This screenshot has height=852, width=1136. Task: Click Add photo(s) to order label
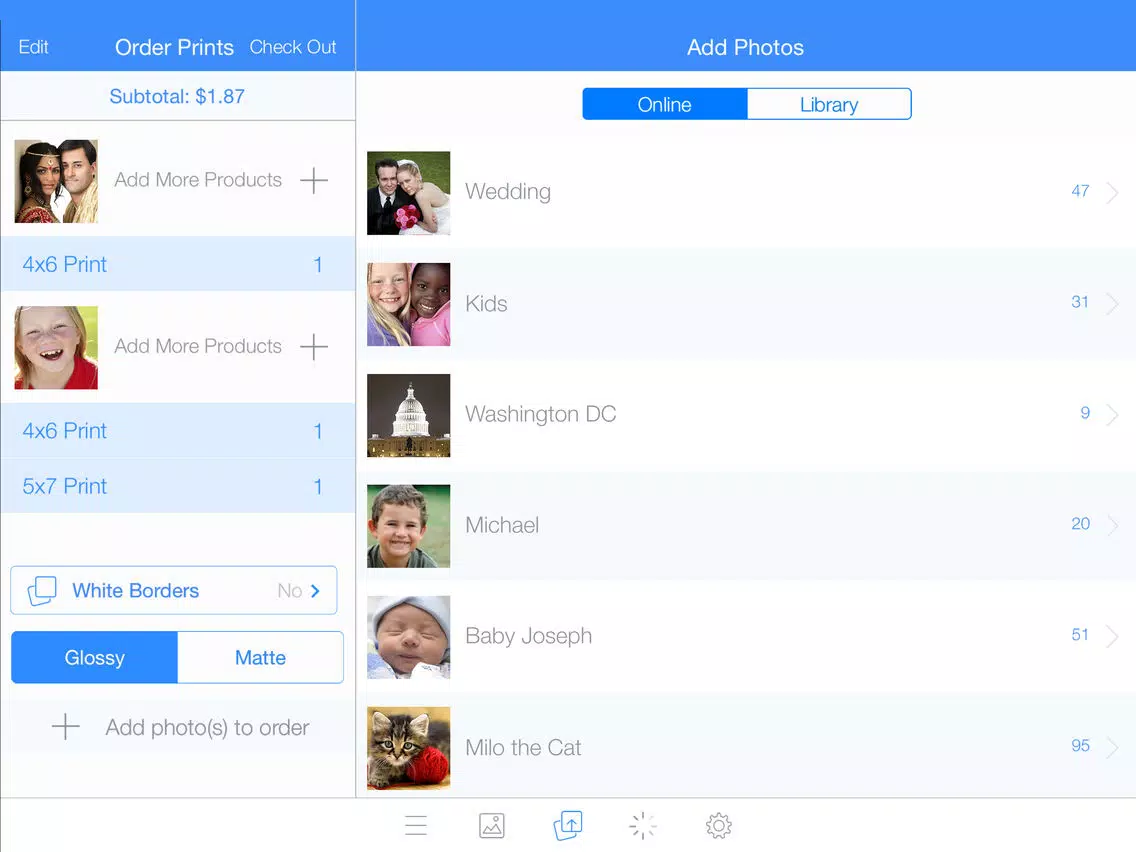click(x=207, y=727)
